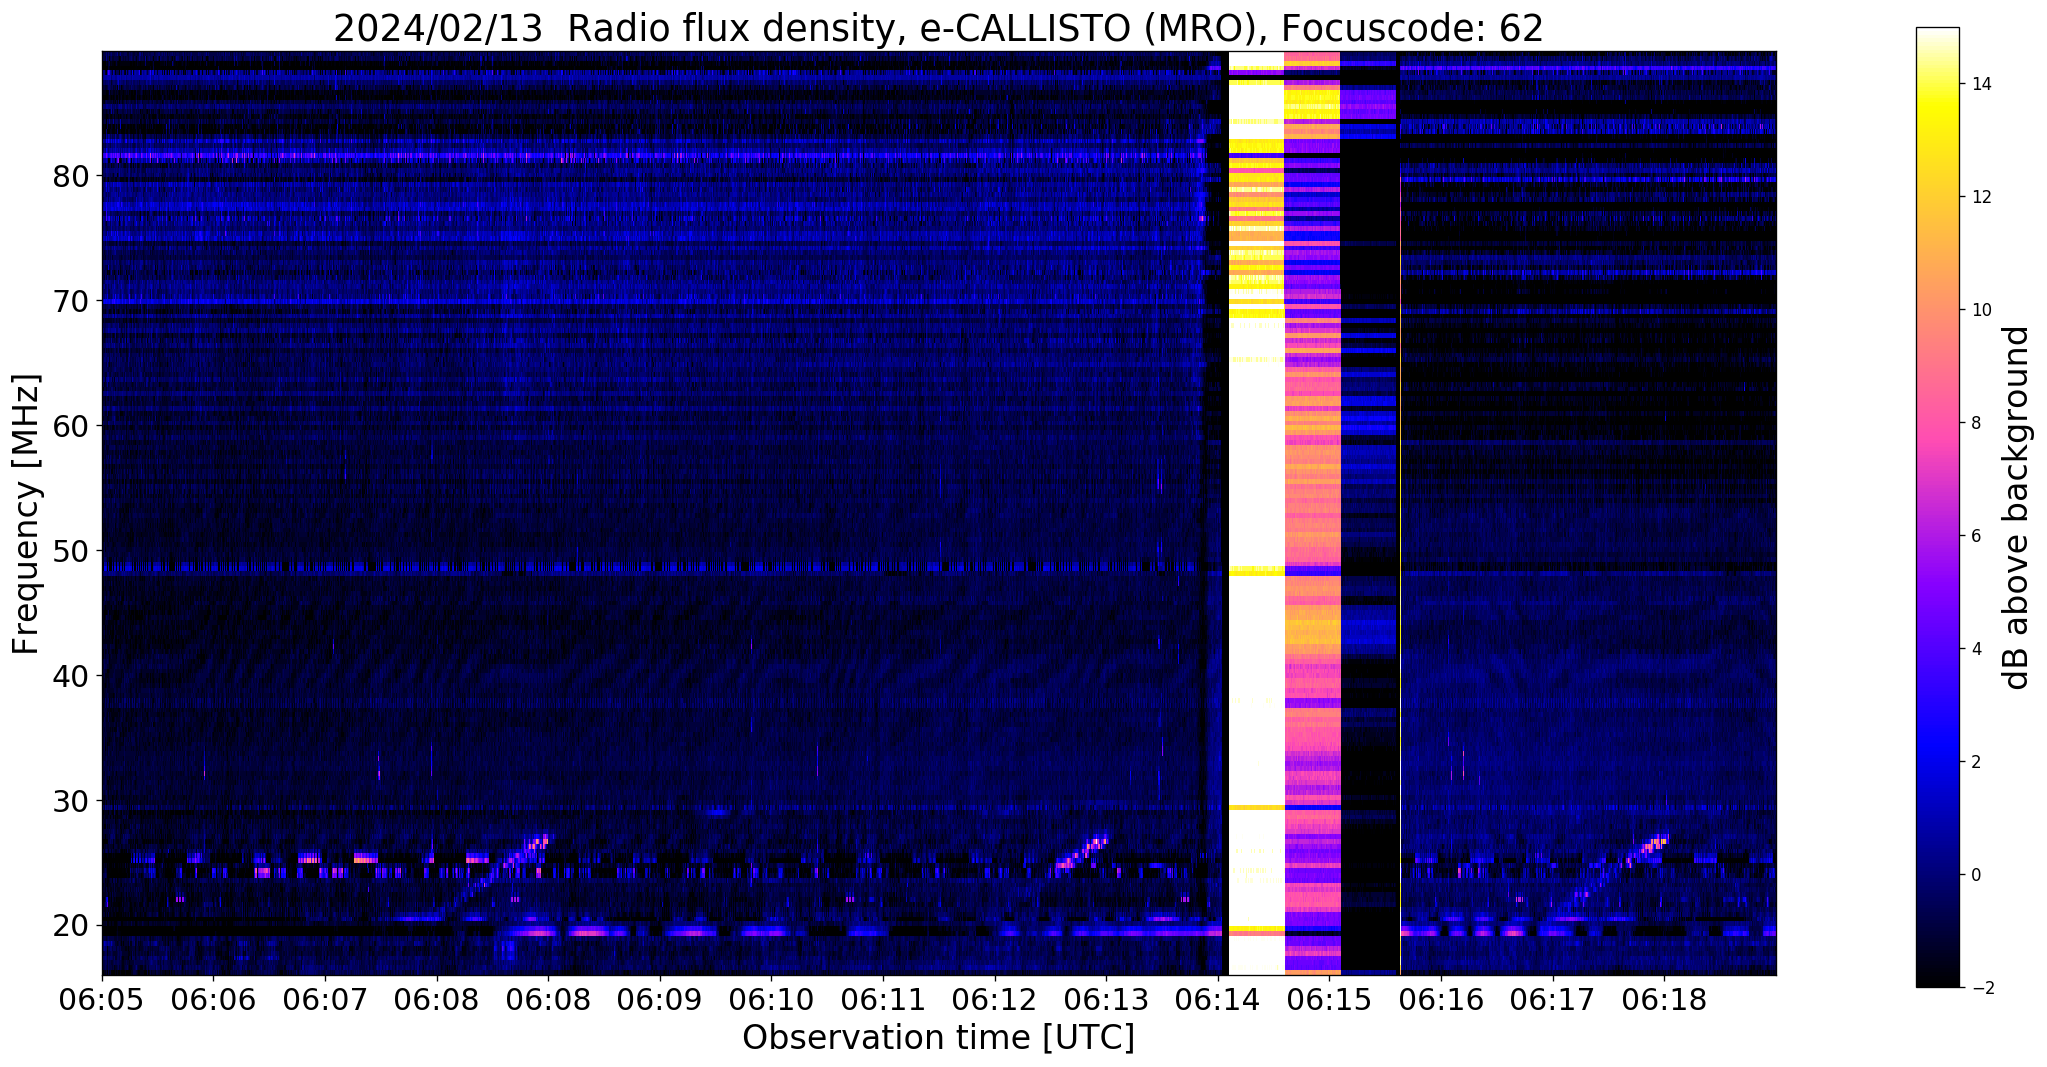Select the 06:11 time tick label

tap(883, 999)
